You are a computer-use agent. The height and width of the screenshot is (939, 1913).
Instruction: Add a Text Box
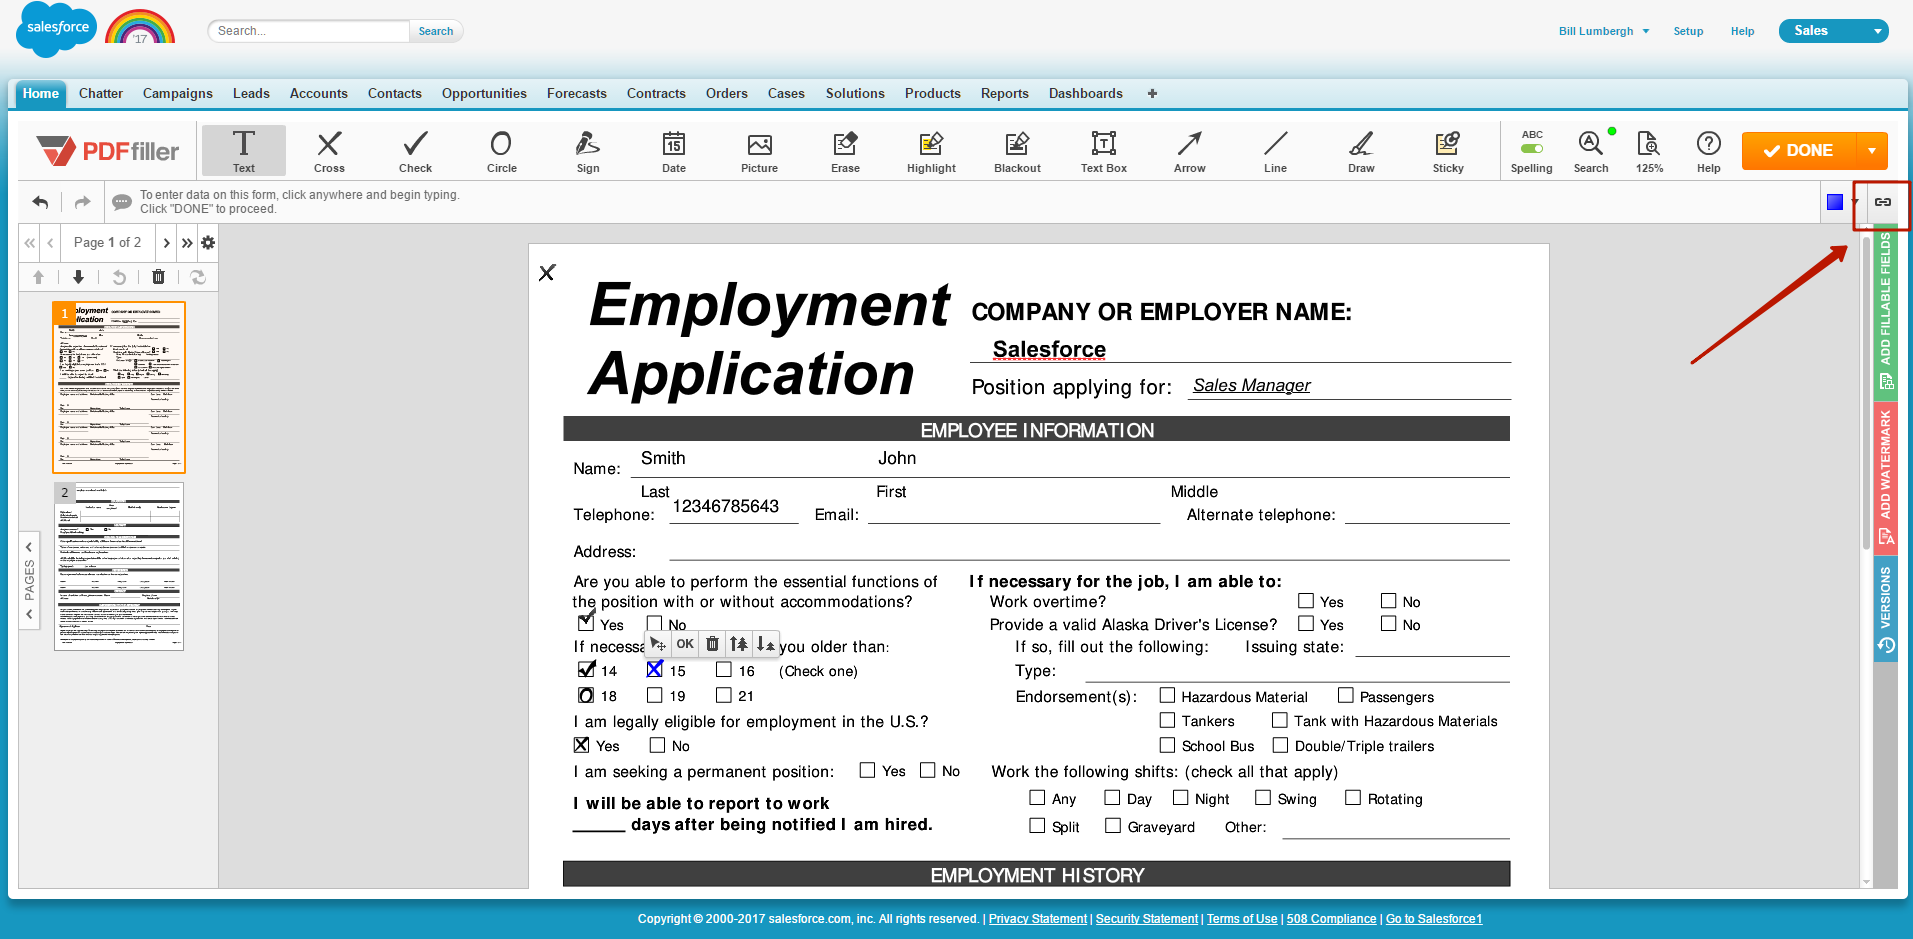pyautogui.click(x=1104, y=151)
